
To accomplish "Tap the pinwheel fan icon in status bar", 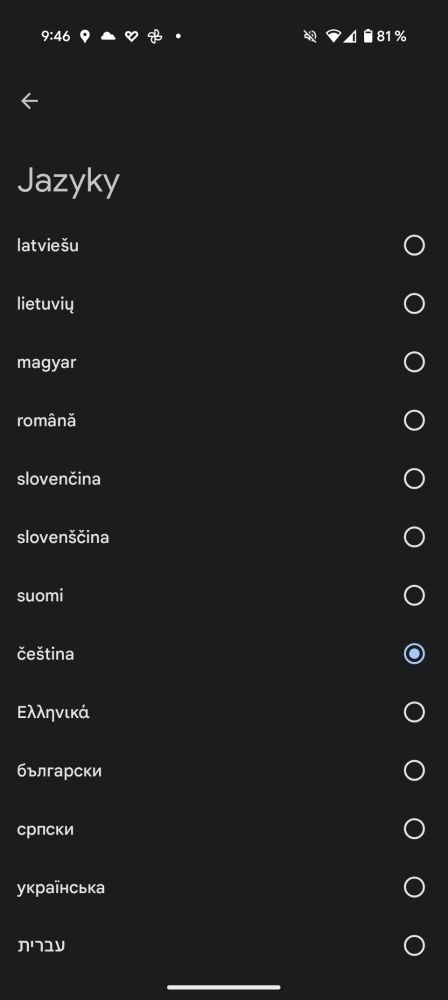I will pyautogui.click(x=155, y=36).
